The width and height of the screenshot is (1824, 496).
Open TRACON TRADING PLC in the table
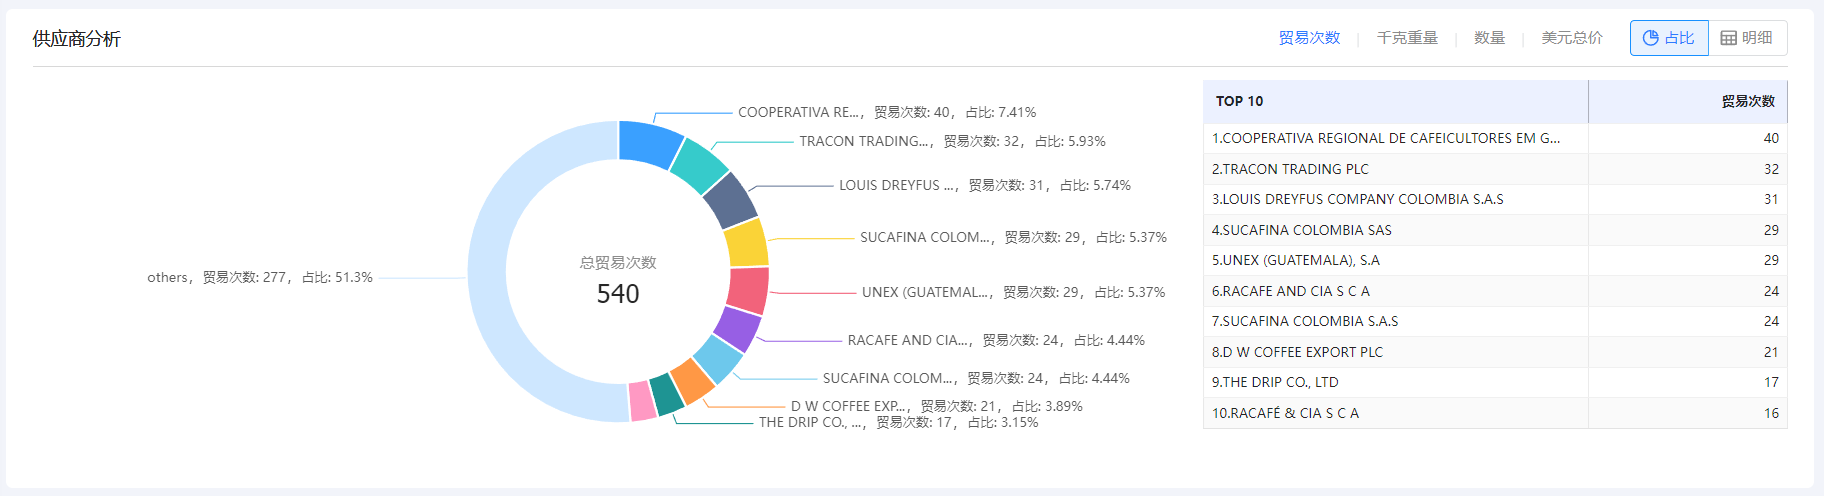[1290, 169]
